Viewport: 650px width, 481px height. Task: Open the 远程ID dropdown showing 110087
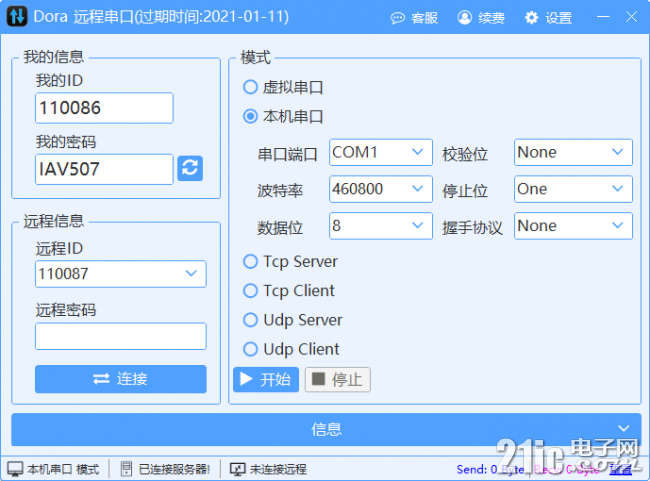click(x=121, y=274)
